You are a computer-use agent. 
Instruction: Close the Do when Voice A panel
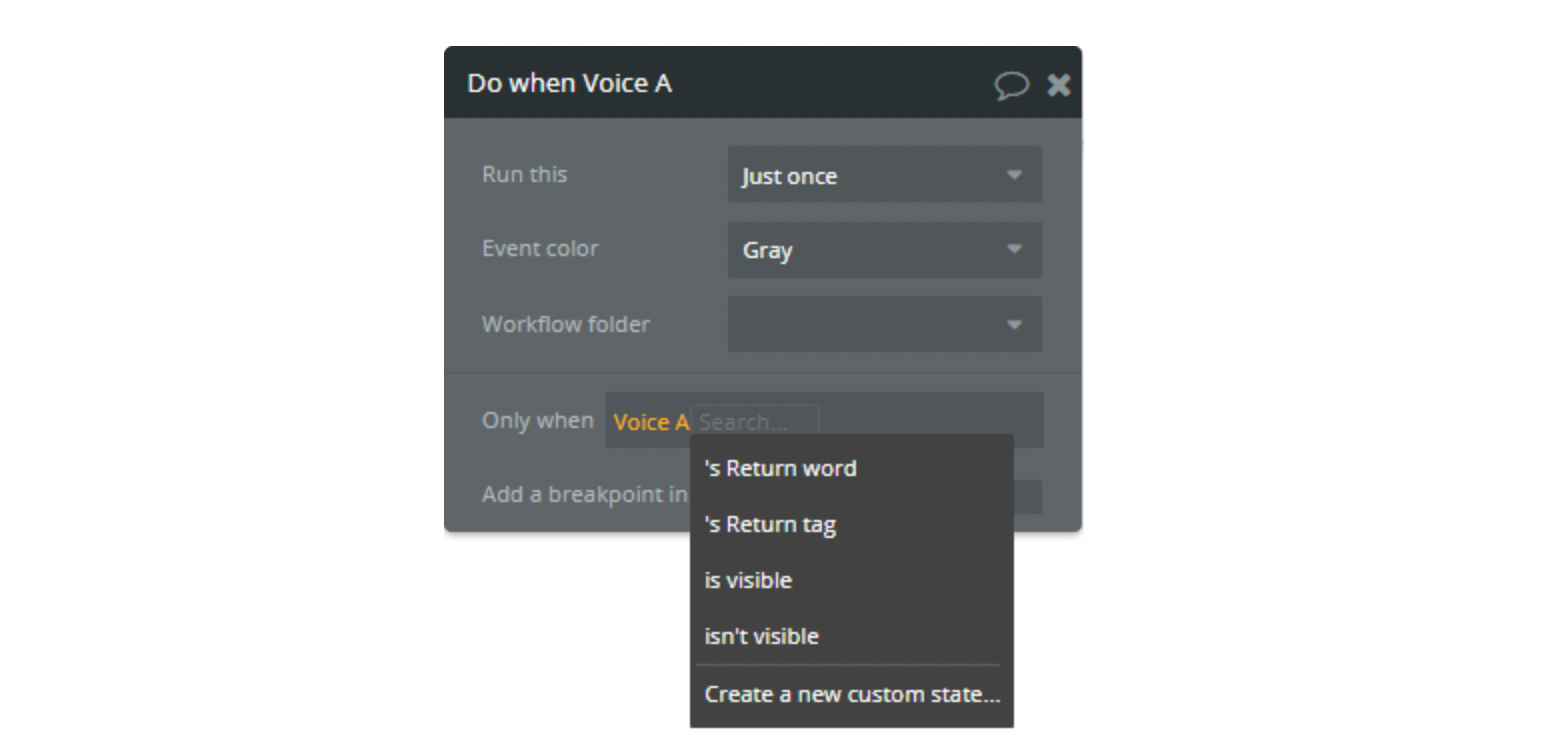pyautogui.click(x=1058, y=85)
